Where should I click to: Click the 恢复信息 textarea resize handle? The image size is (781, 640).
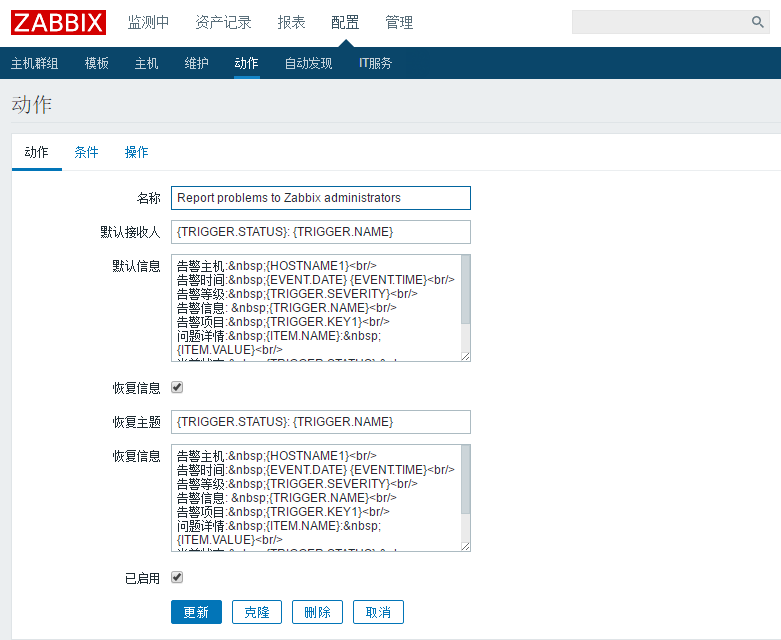pos(466,547)
